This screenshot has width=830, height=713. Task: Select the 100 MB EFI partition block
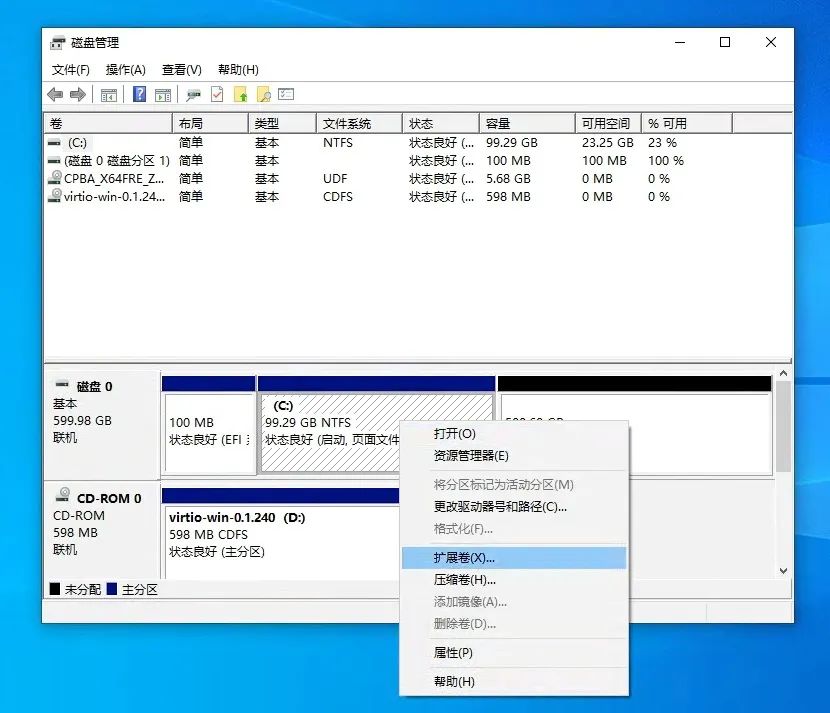[209, 425]
